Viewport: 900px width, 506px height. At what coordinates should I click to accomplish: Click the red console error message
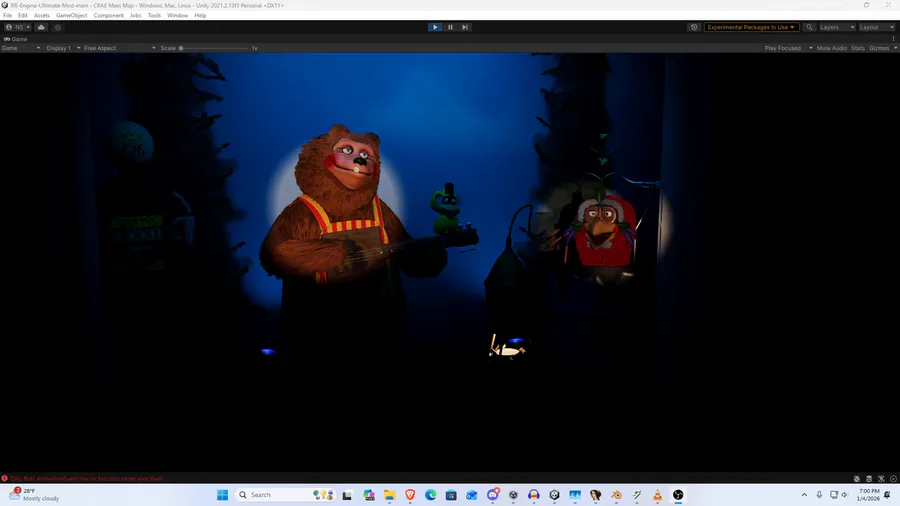click(x=86, y=478)
